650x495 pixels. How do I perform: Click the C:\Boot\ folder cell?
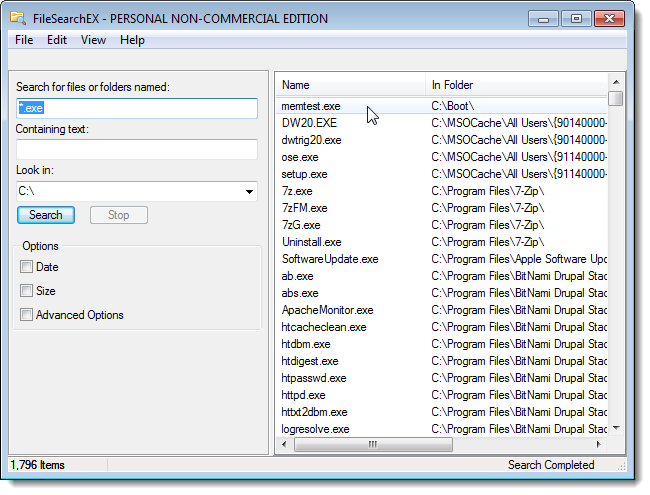(x=453, y=106)
